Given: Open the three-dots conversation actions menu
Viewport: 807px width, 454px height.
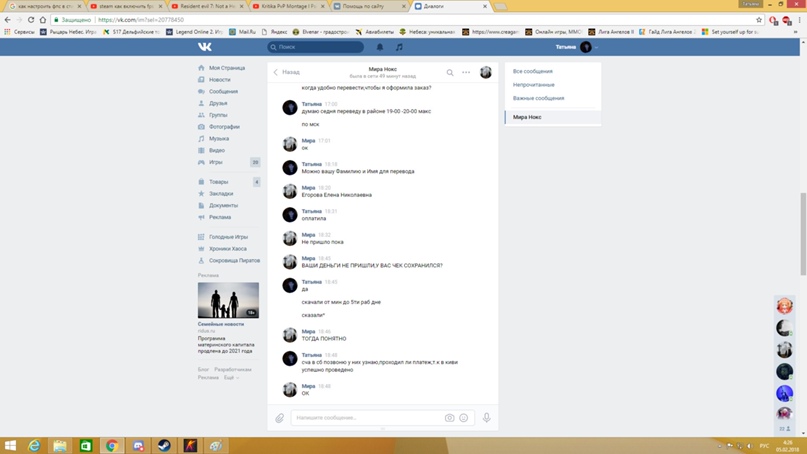Looking at the screenshot, I should 466,72.
